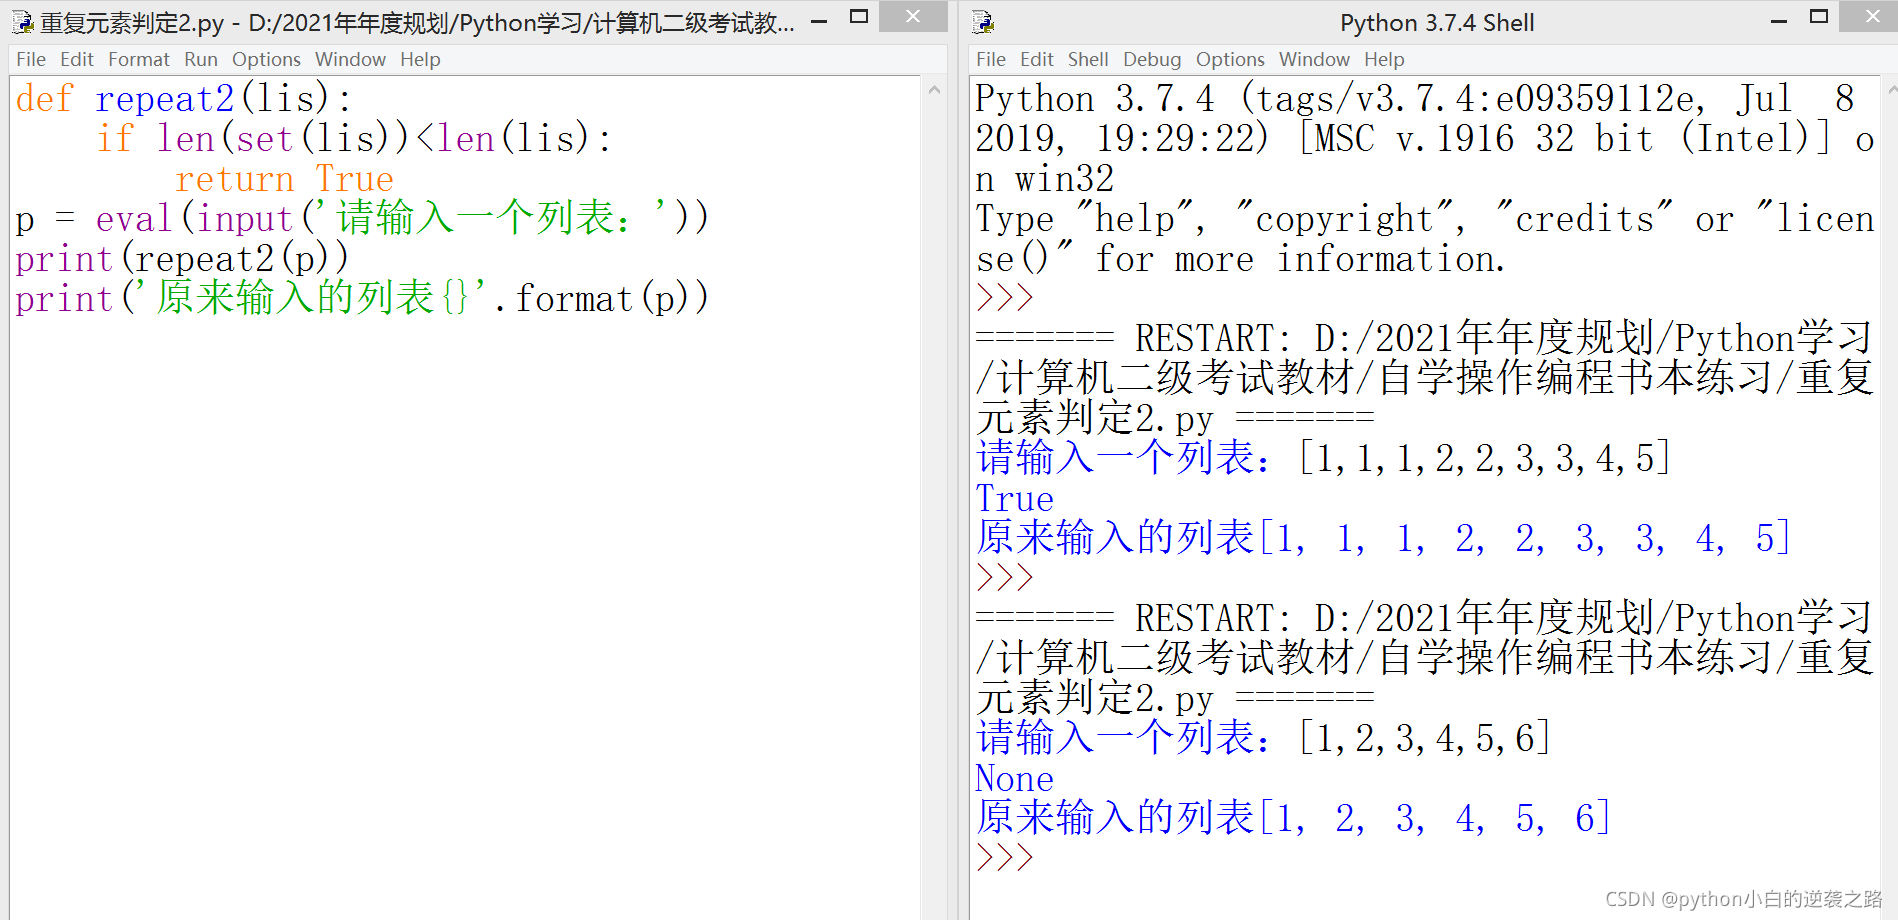1898x920 pixels.
Task: Click the Shell scrollbar up arrow
Action: 1890,90
